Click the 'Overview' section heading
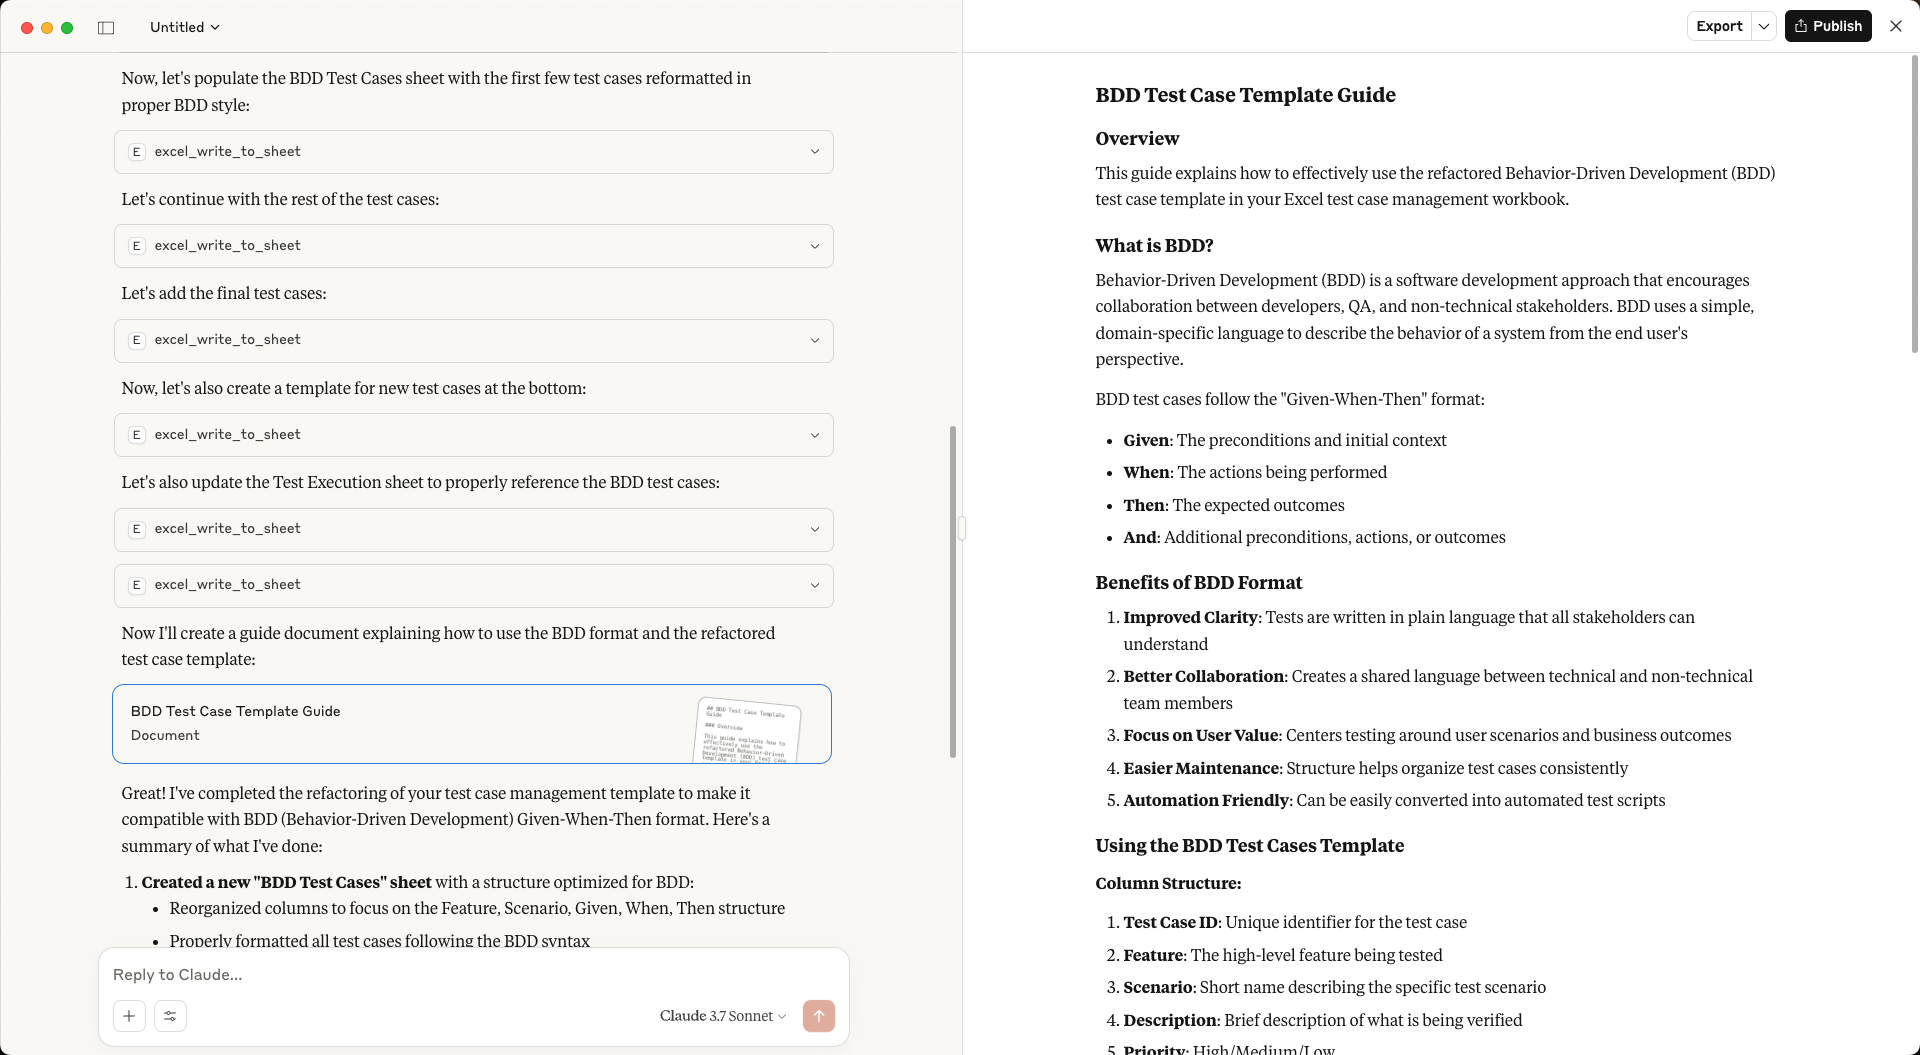 [x=1137, y=139]
